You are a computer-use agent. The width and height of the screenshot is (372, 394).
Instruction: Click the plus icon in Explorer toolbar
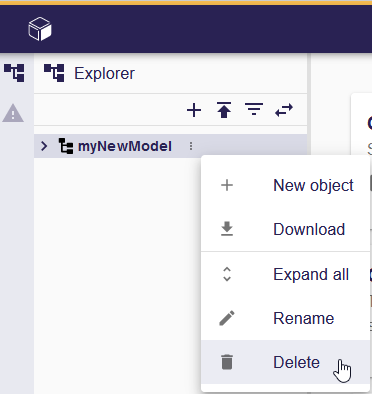click(194, 110)
